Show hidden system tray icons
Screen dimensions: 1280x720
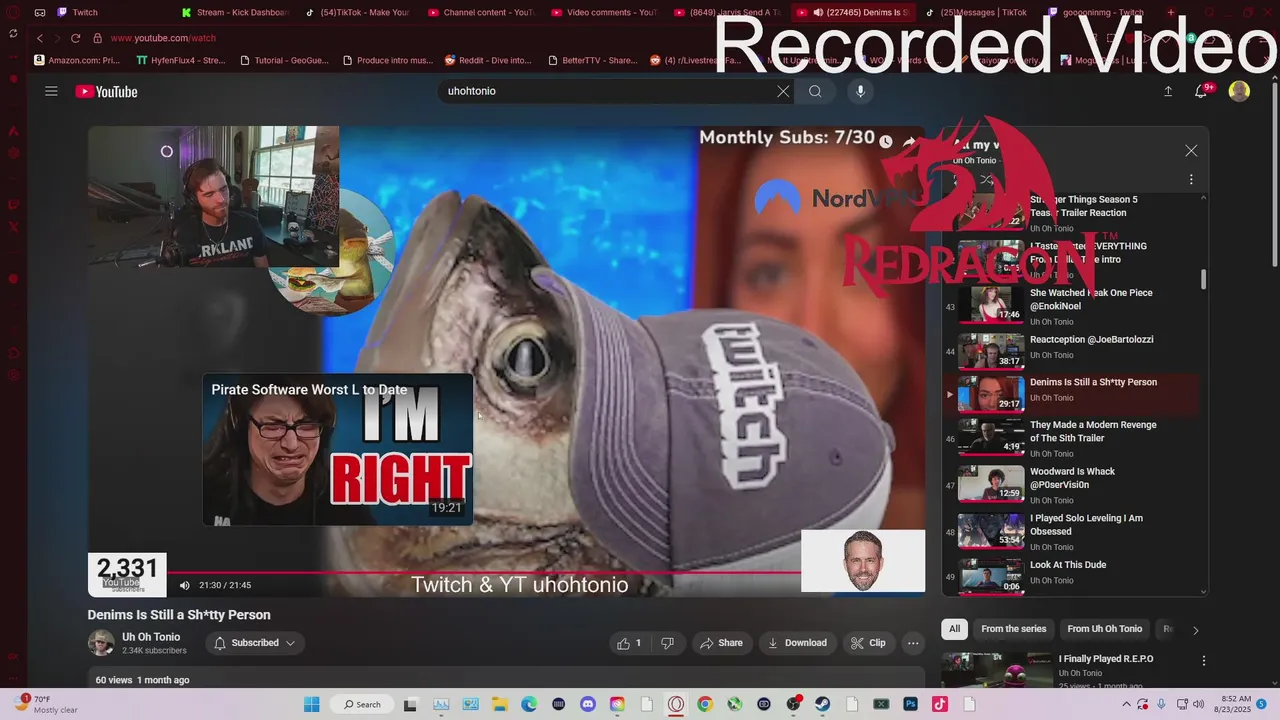click(1127, 704)
